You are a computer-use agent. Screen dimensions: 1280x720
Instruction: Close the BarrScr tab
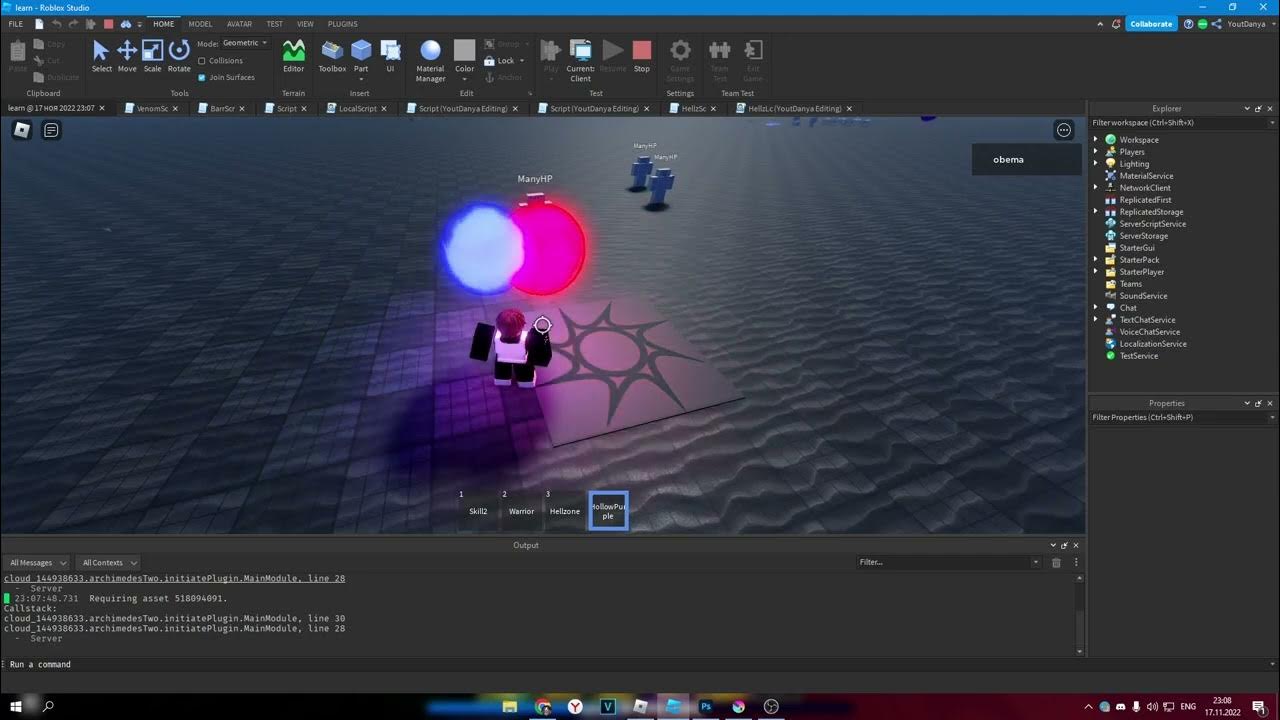coord(242,108)
